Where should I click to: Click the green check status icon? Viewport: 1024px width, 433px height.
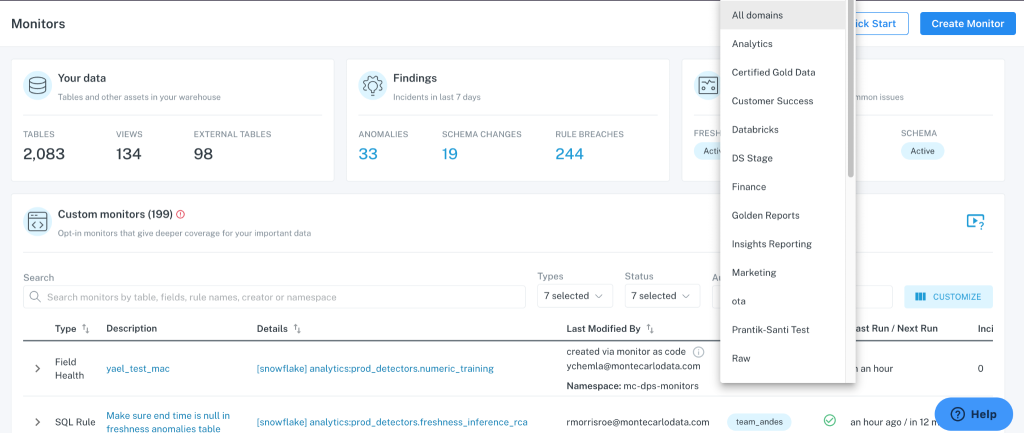click(829, 420)
